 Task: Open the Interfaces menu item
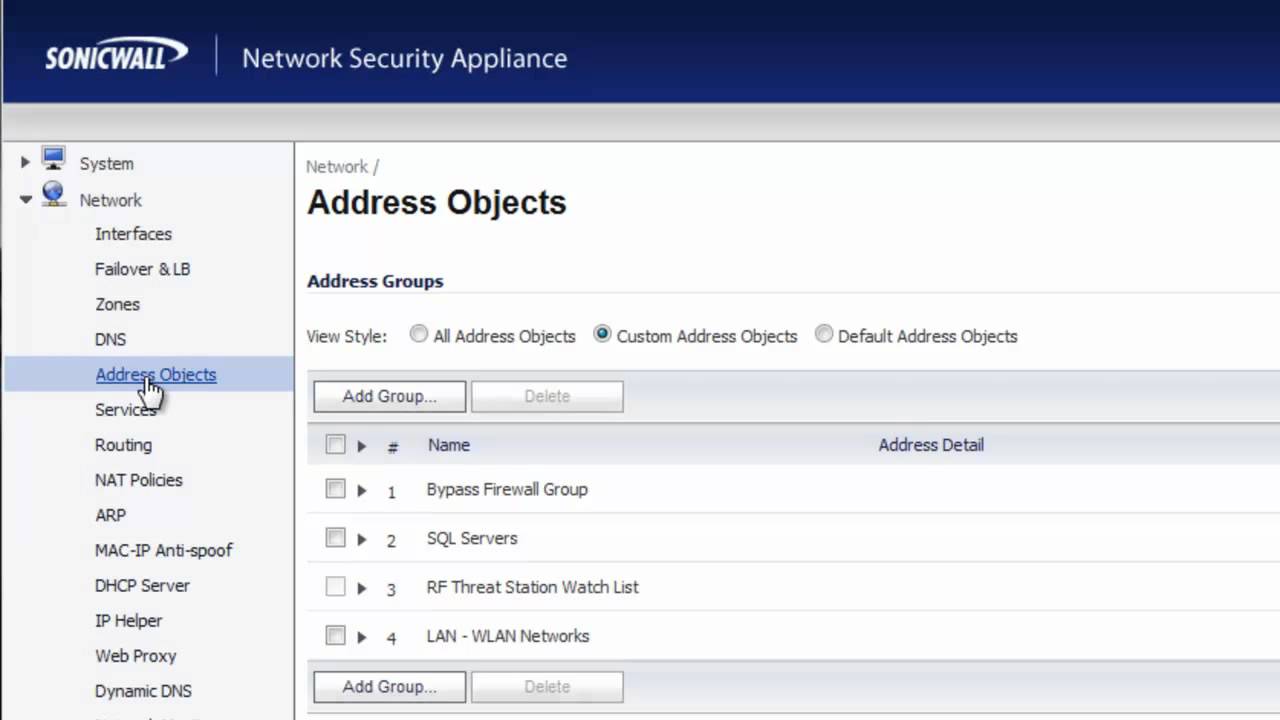pyautogui.click(x=133, y=234)
